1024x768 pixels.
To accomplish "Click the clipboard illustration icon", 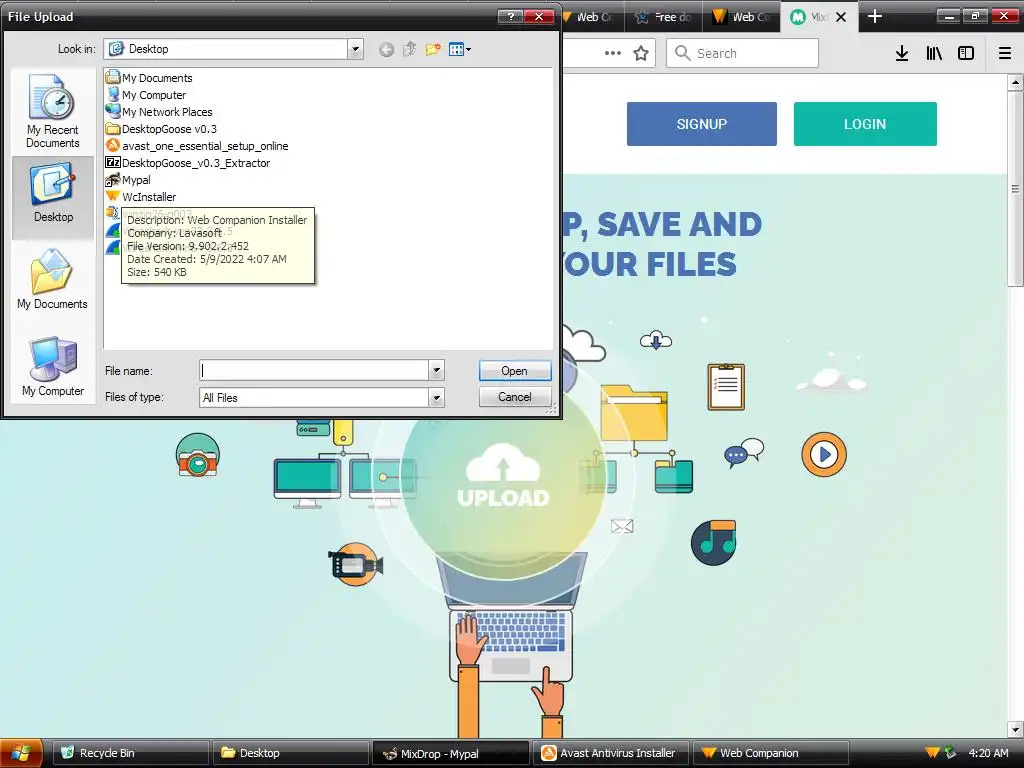I will pos(726,387).
